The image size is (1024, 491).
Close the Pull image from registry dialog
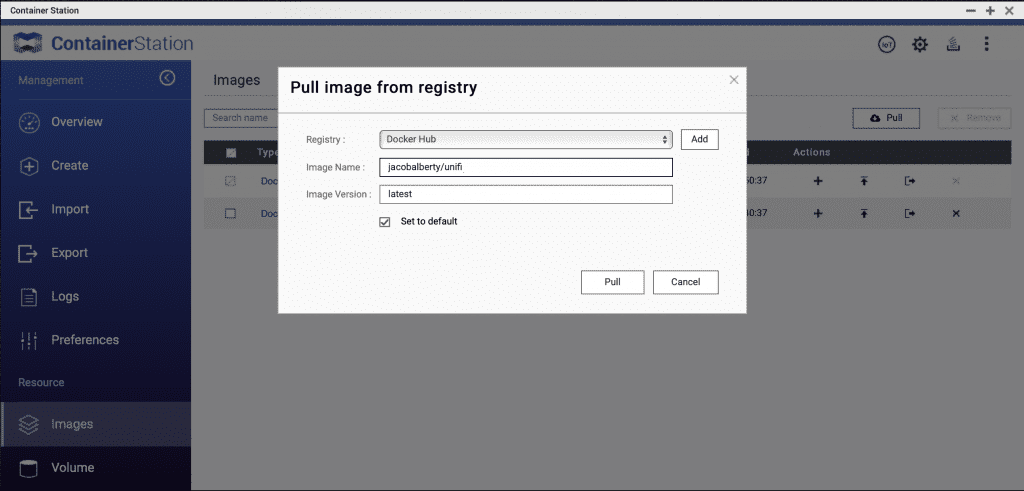click(734, 80)
